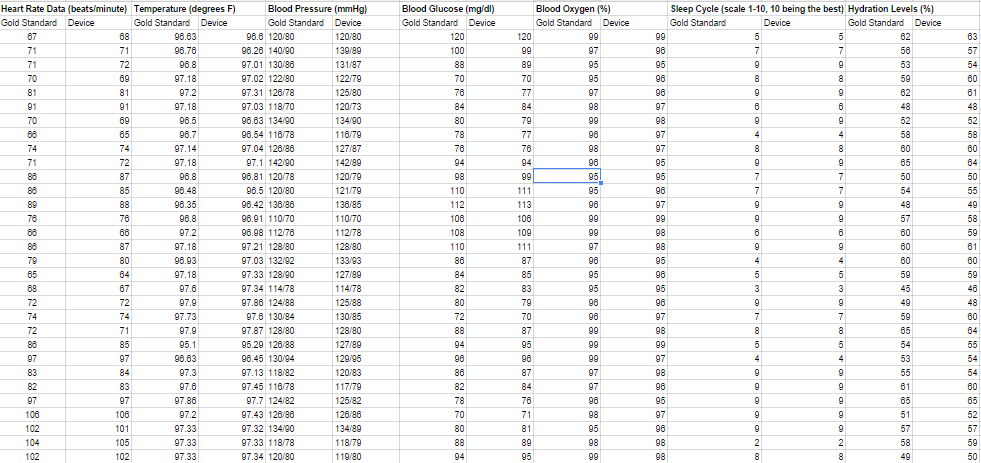Select the blood pressure cell reading 131/87
This screenshot has height=463, width=981.
pos(349,63)
